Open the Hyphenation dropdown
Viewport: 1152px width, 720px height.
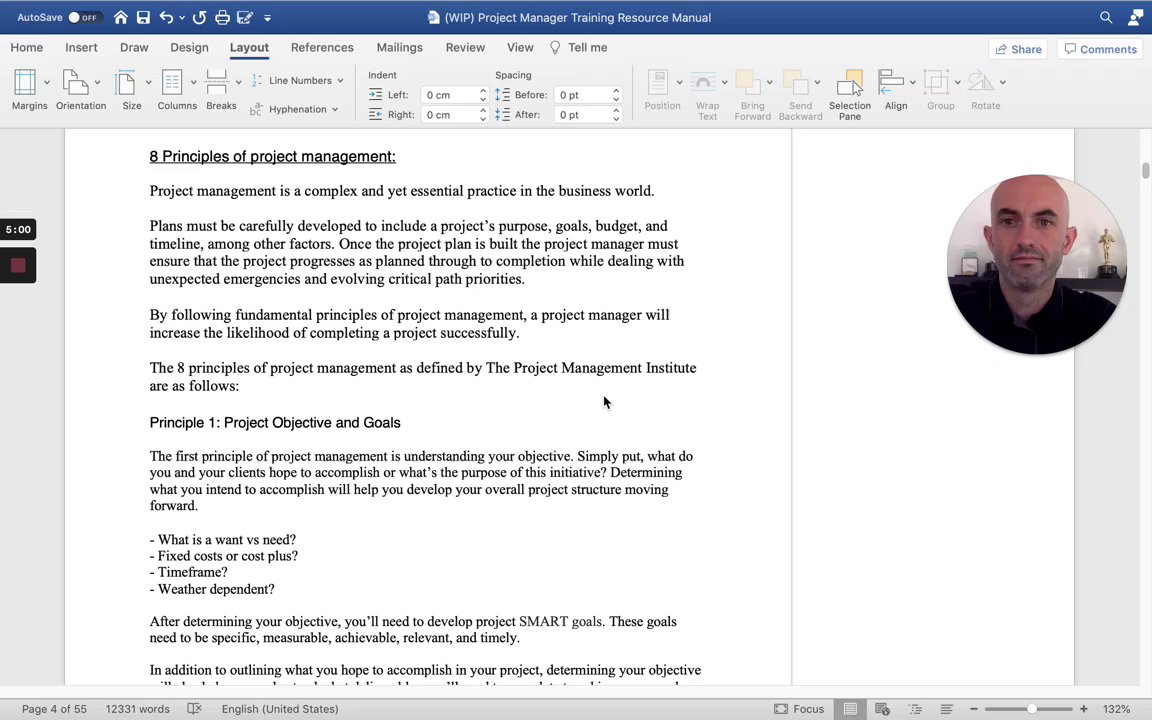point(295,109)
